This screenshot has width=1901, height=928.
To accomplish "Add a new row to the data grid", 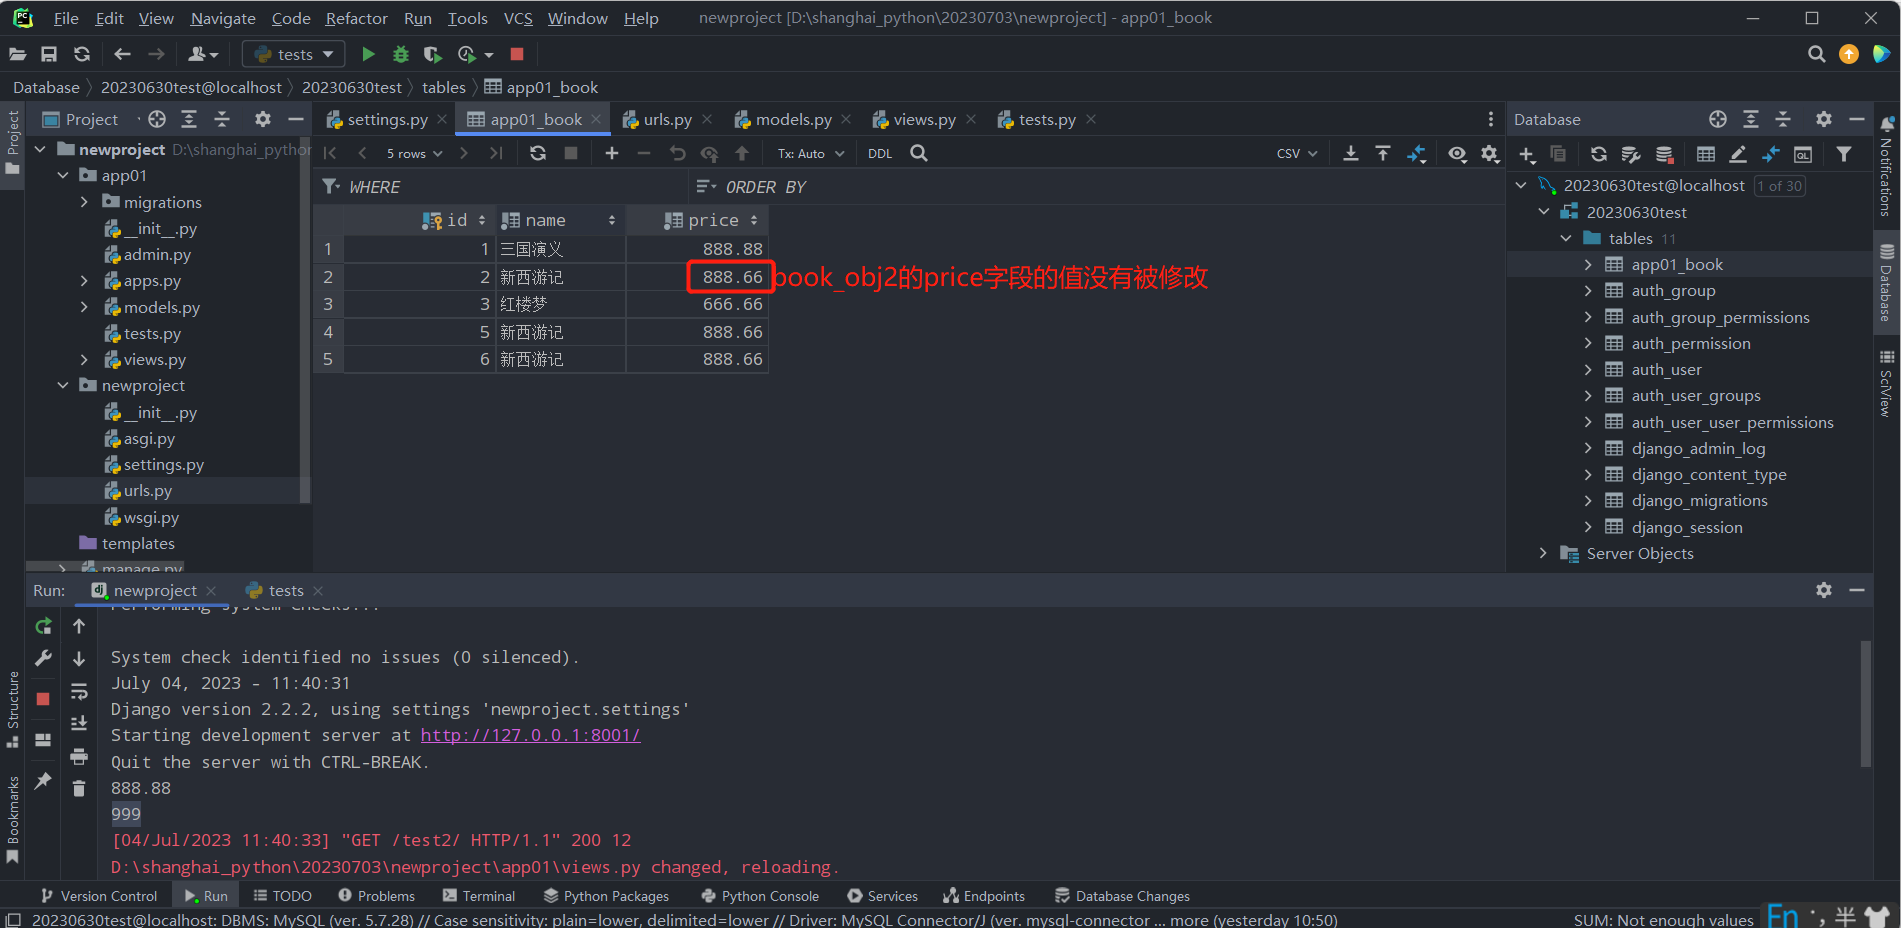I will pyautogui.click(x=612, y=153).
